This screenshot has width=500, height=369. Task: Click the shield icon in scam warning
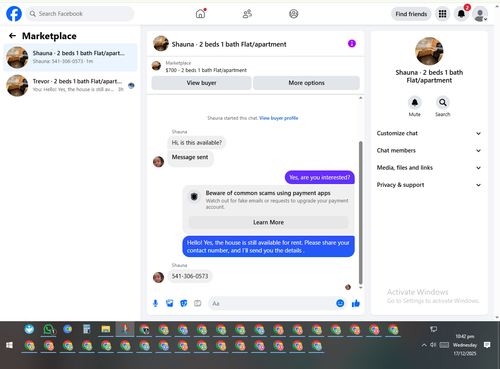coord(194,197)
